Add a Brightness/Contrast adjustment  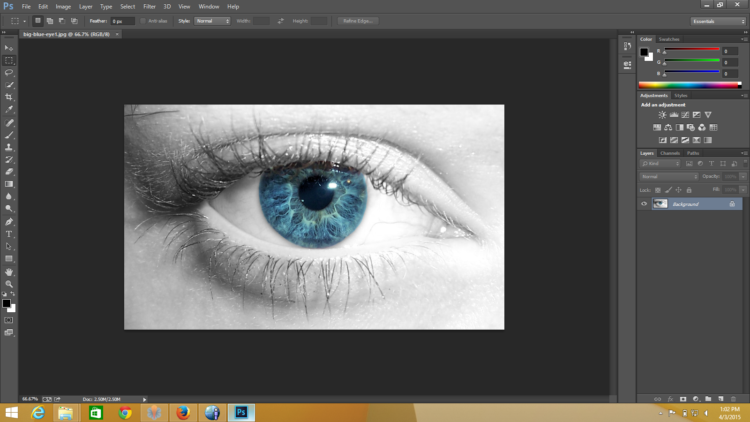coord(662,115)
